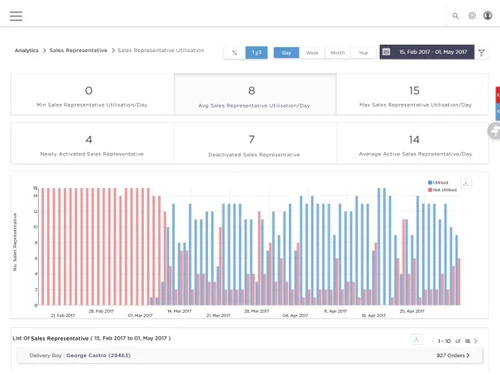Go to next page of list
The height and width of the screenshot is (375, 500).
(x=476, y=341)
